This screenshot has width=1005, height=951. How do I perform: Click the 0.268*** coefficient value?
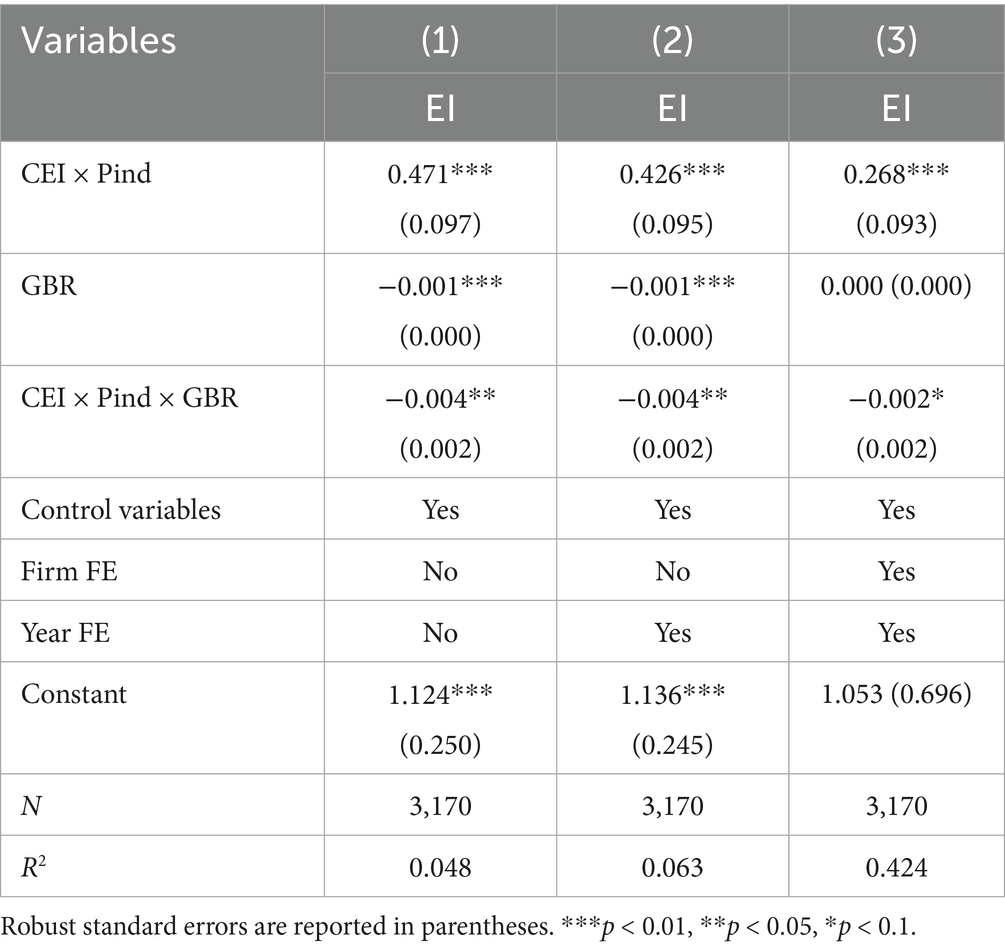[896, 174]
